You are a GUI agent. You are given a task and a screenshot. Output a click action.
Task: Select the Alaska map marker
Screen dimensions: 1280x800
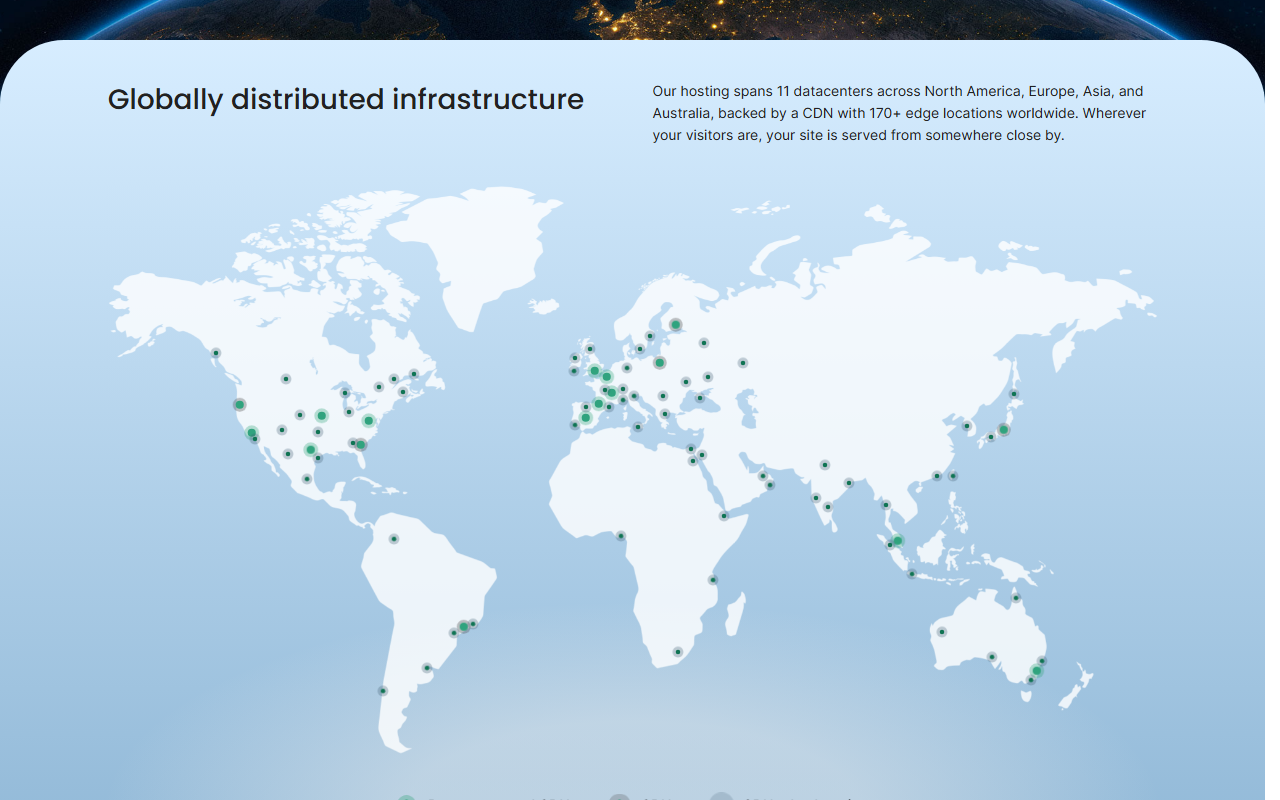coord(215,353)
